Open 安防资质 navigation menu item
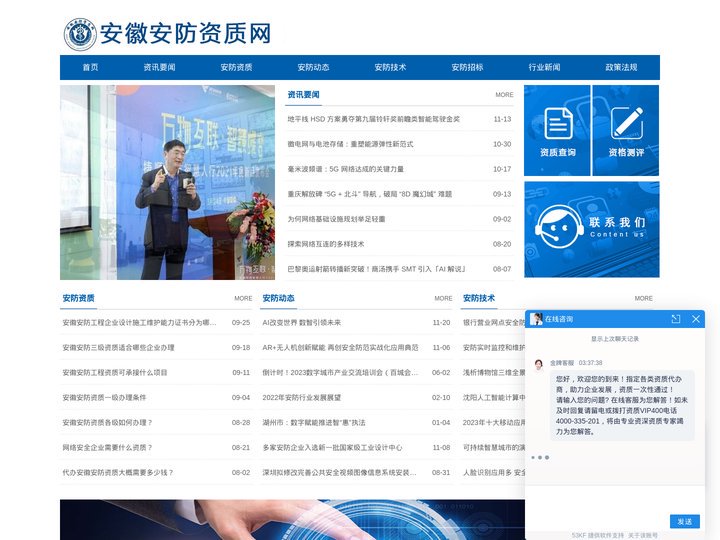The image size is (720, 540). point(236,68)
